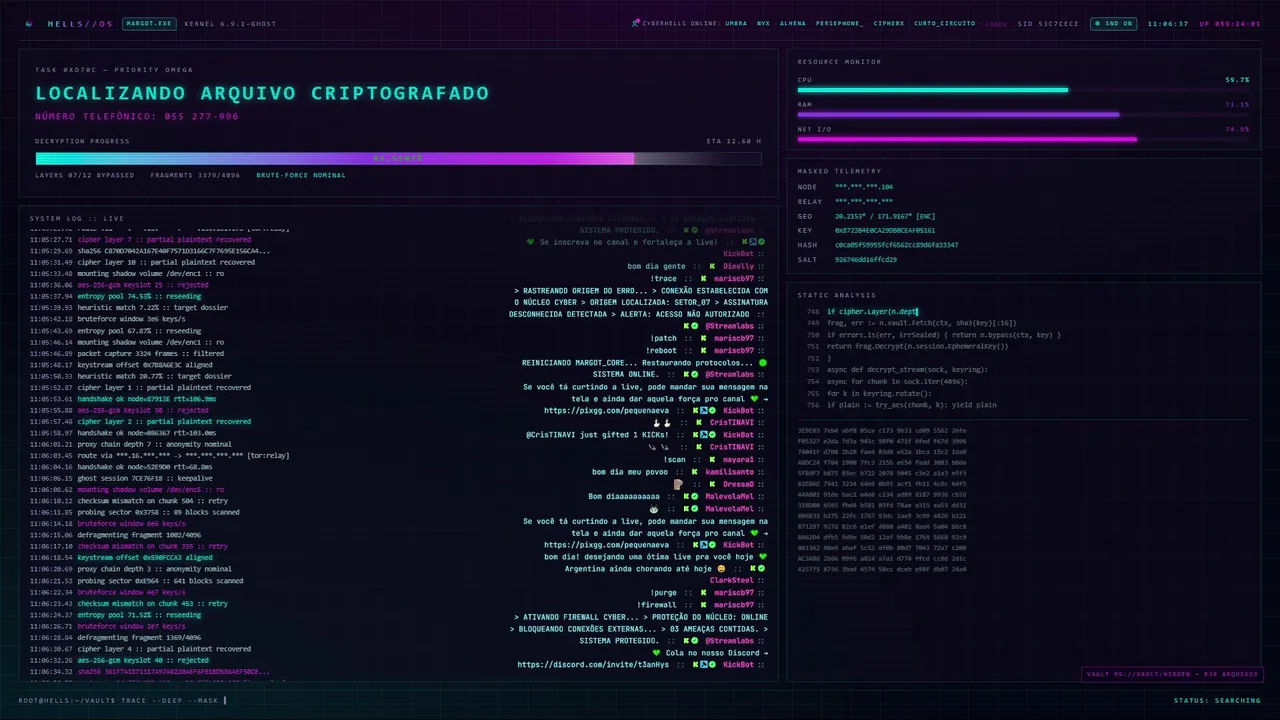Click the masked NODE address ending .104
This screenshot has height=720, width=1280.
pyautogui.click(x=864, y=187)
